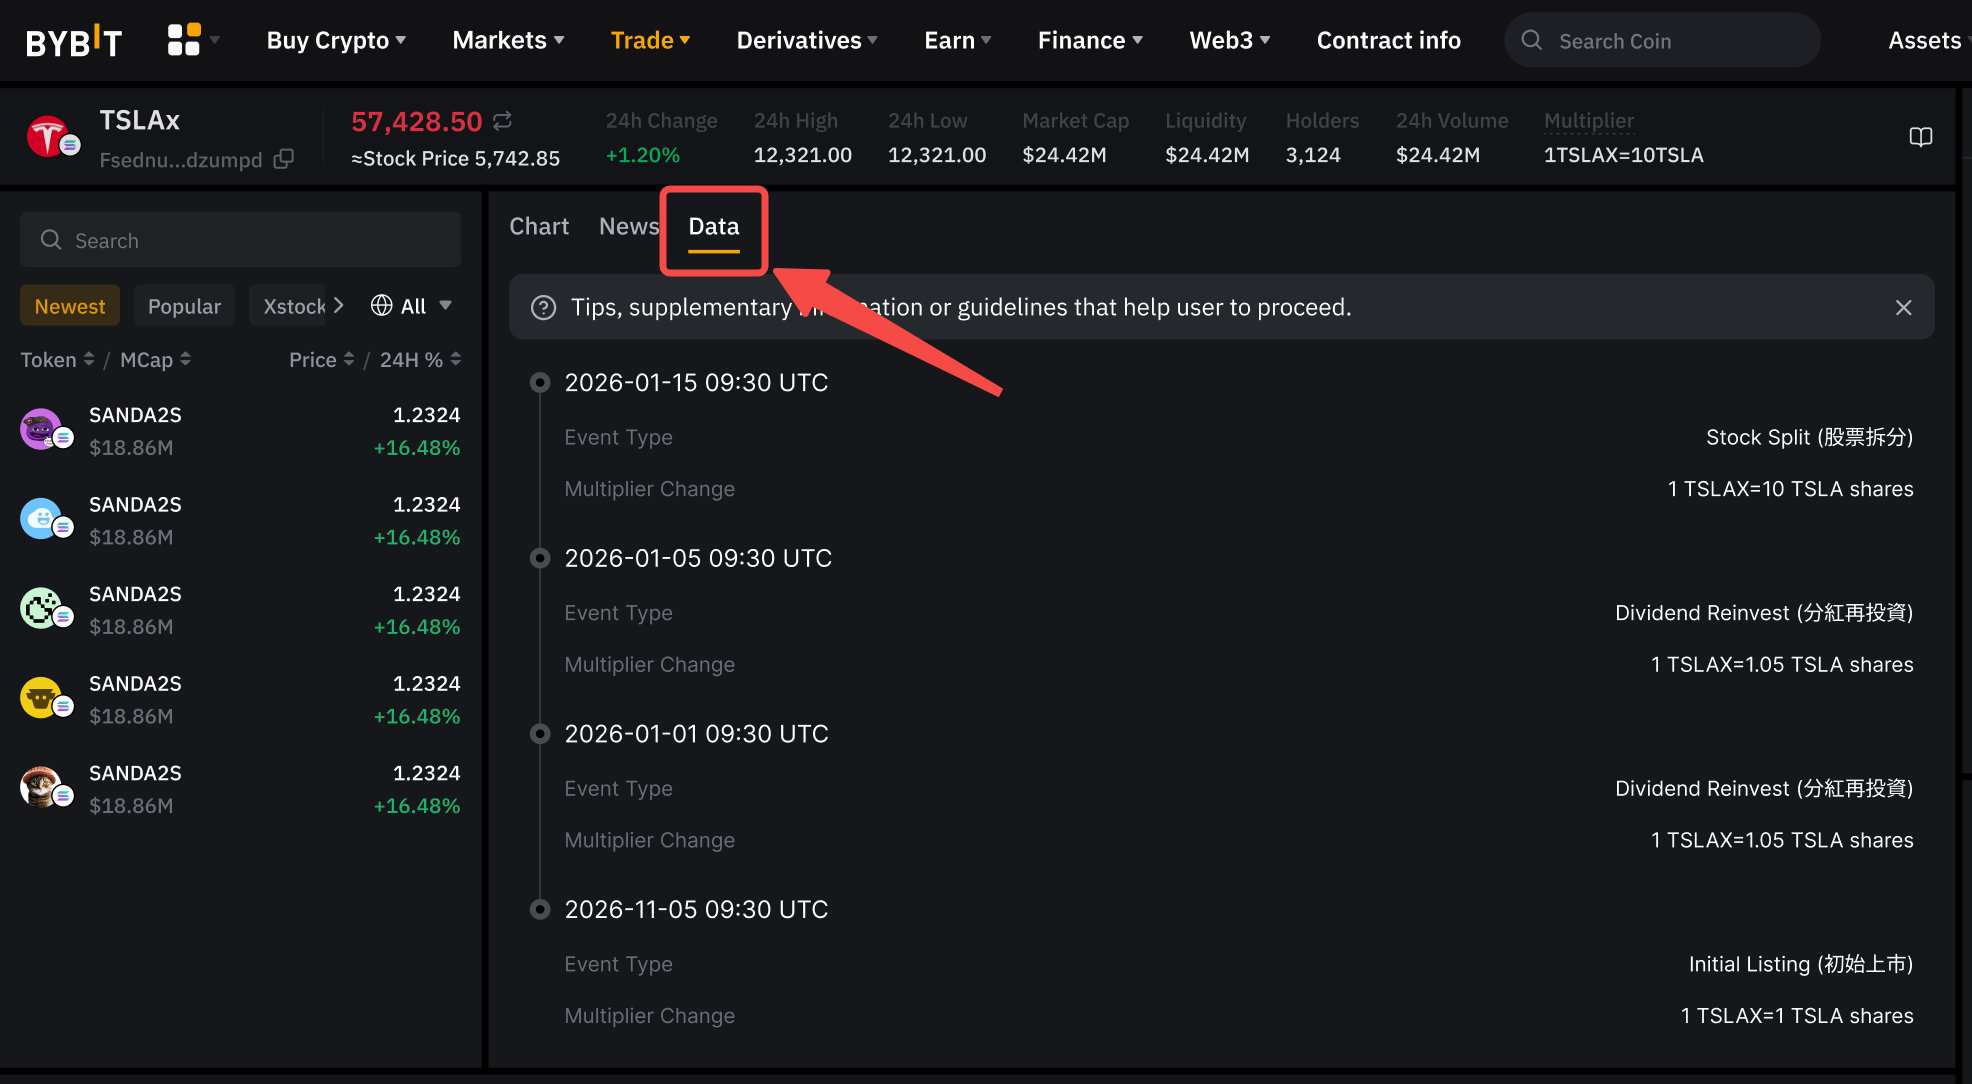Click the Bybit logo
This screenshot has height=1084, width=1972.
click(73, 41)
